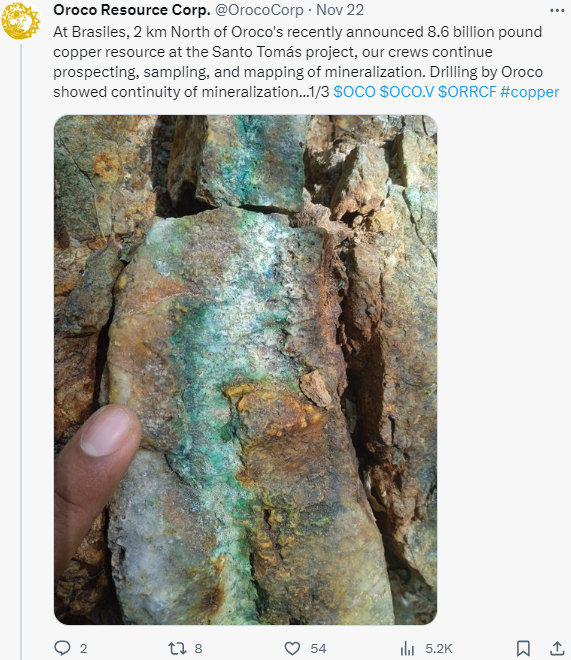
Task: Click the like count number 54
Action: pos(318,649)
